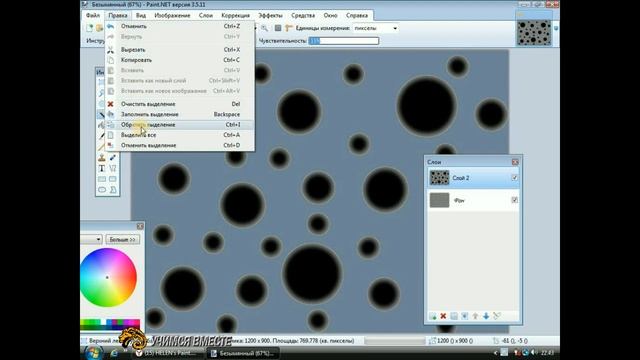Select the Слой 2 layer thumbnail

pos(439,178)
